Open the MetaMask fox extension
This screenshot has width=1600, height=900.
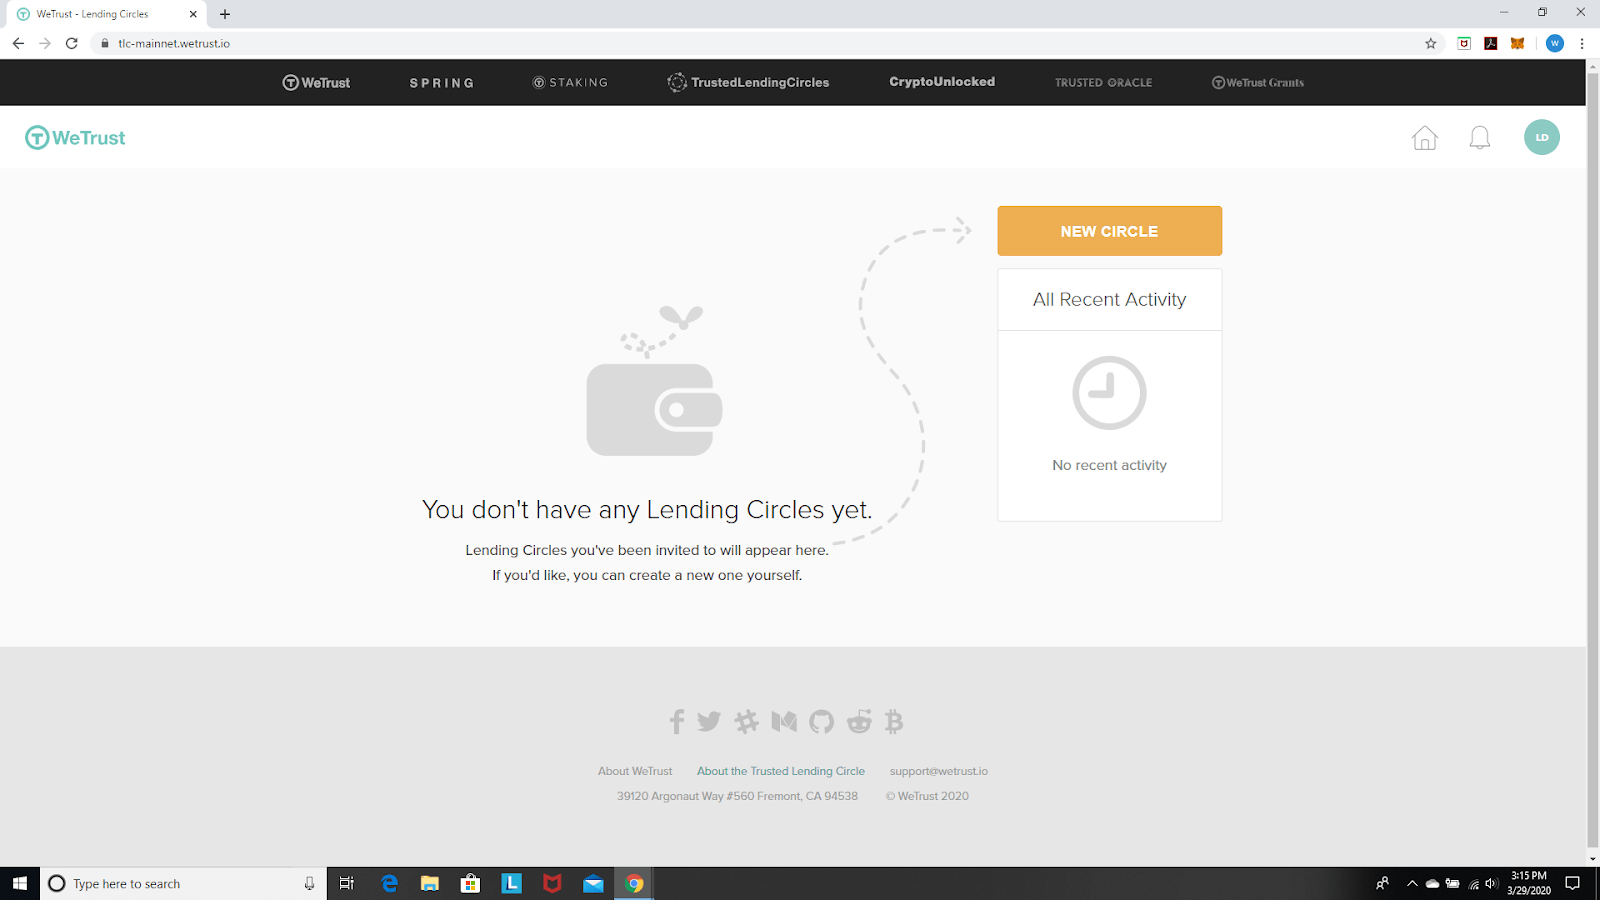tap(1517, 43)
